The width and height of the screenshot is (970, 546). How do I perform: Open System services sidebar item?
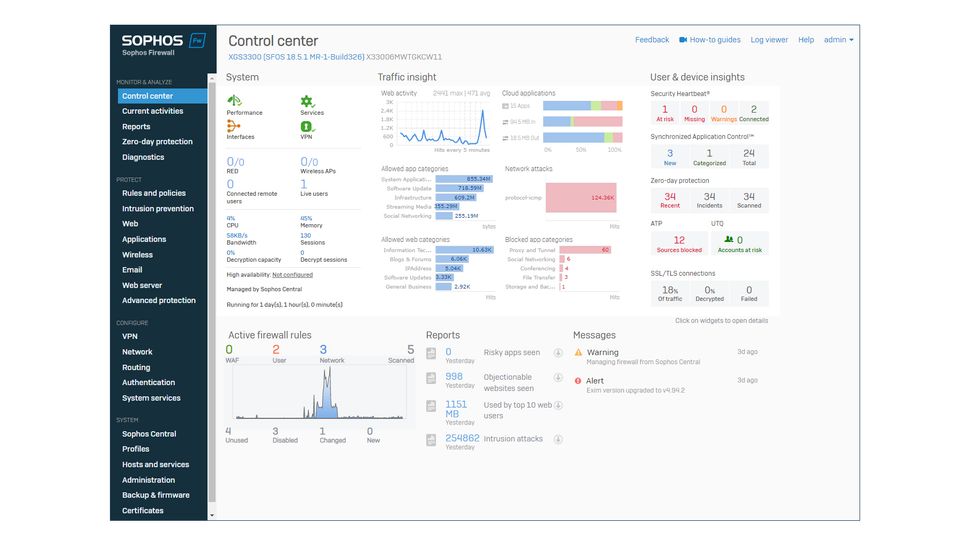[x=151, y=398]
